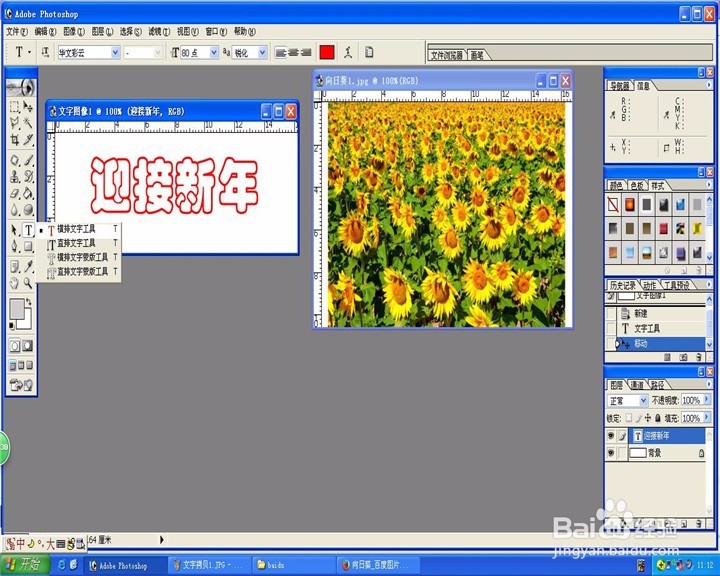Viewport: 720px width, 576px height.
Task: Open the font size dropdown 80点
Action: point(214,53)
